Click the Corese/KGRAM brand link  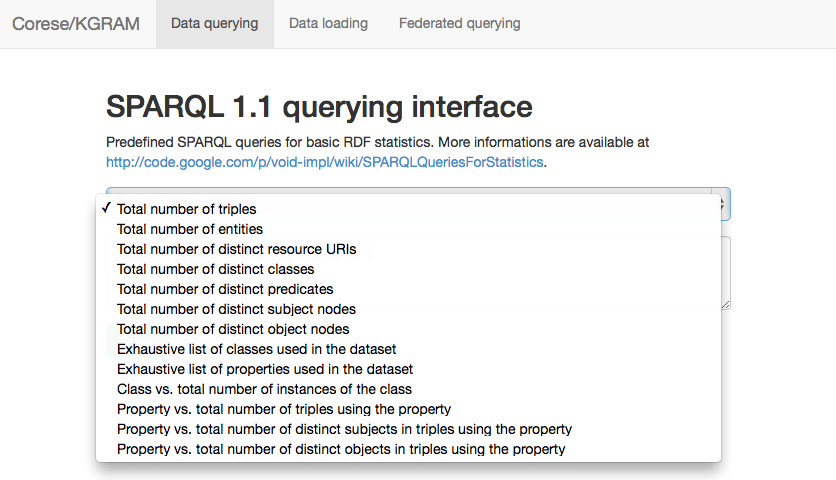pos(76,24)
